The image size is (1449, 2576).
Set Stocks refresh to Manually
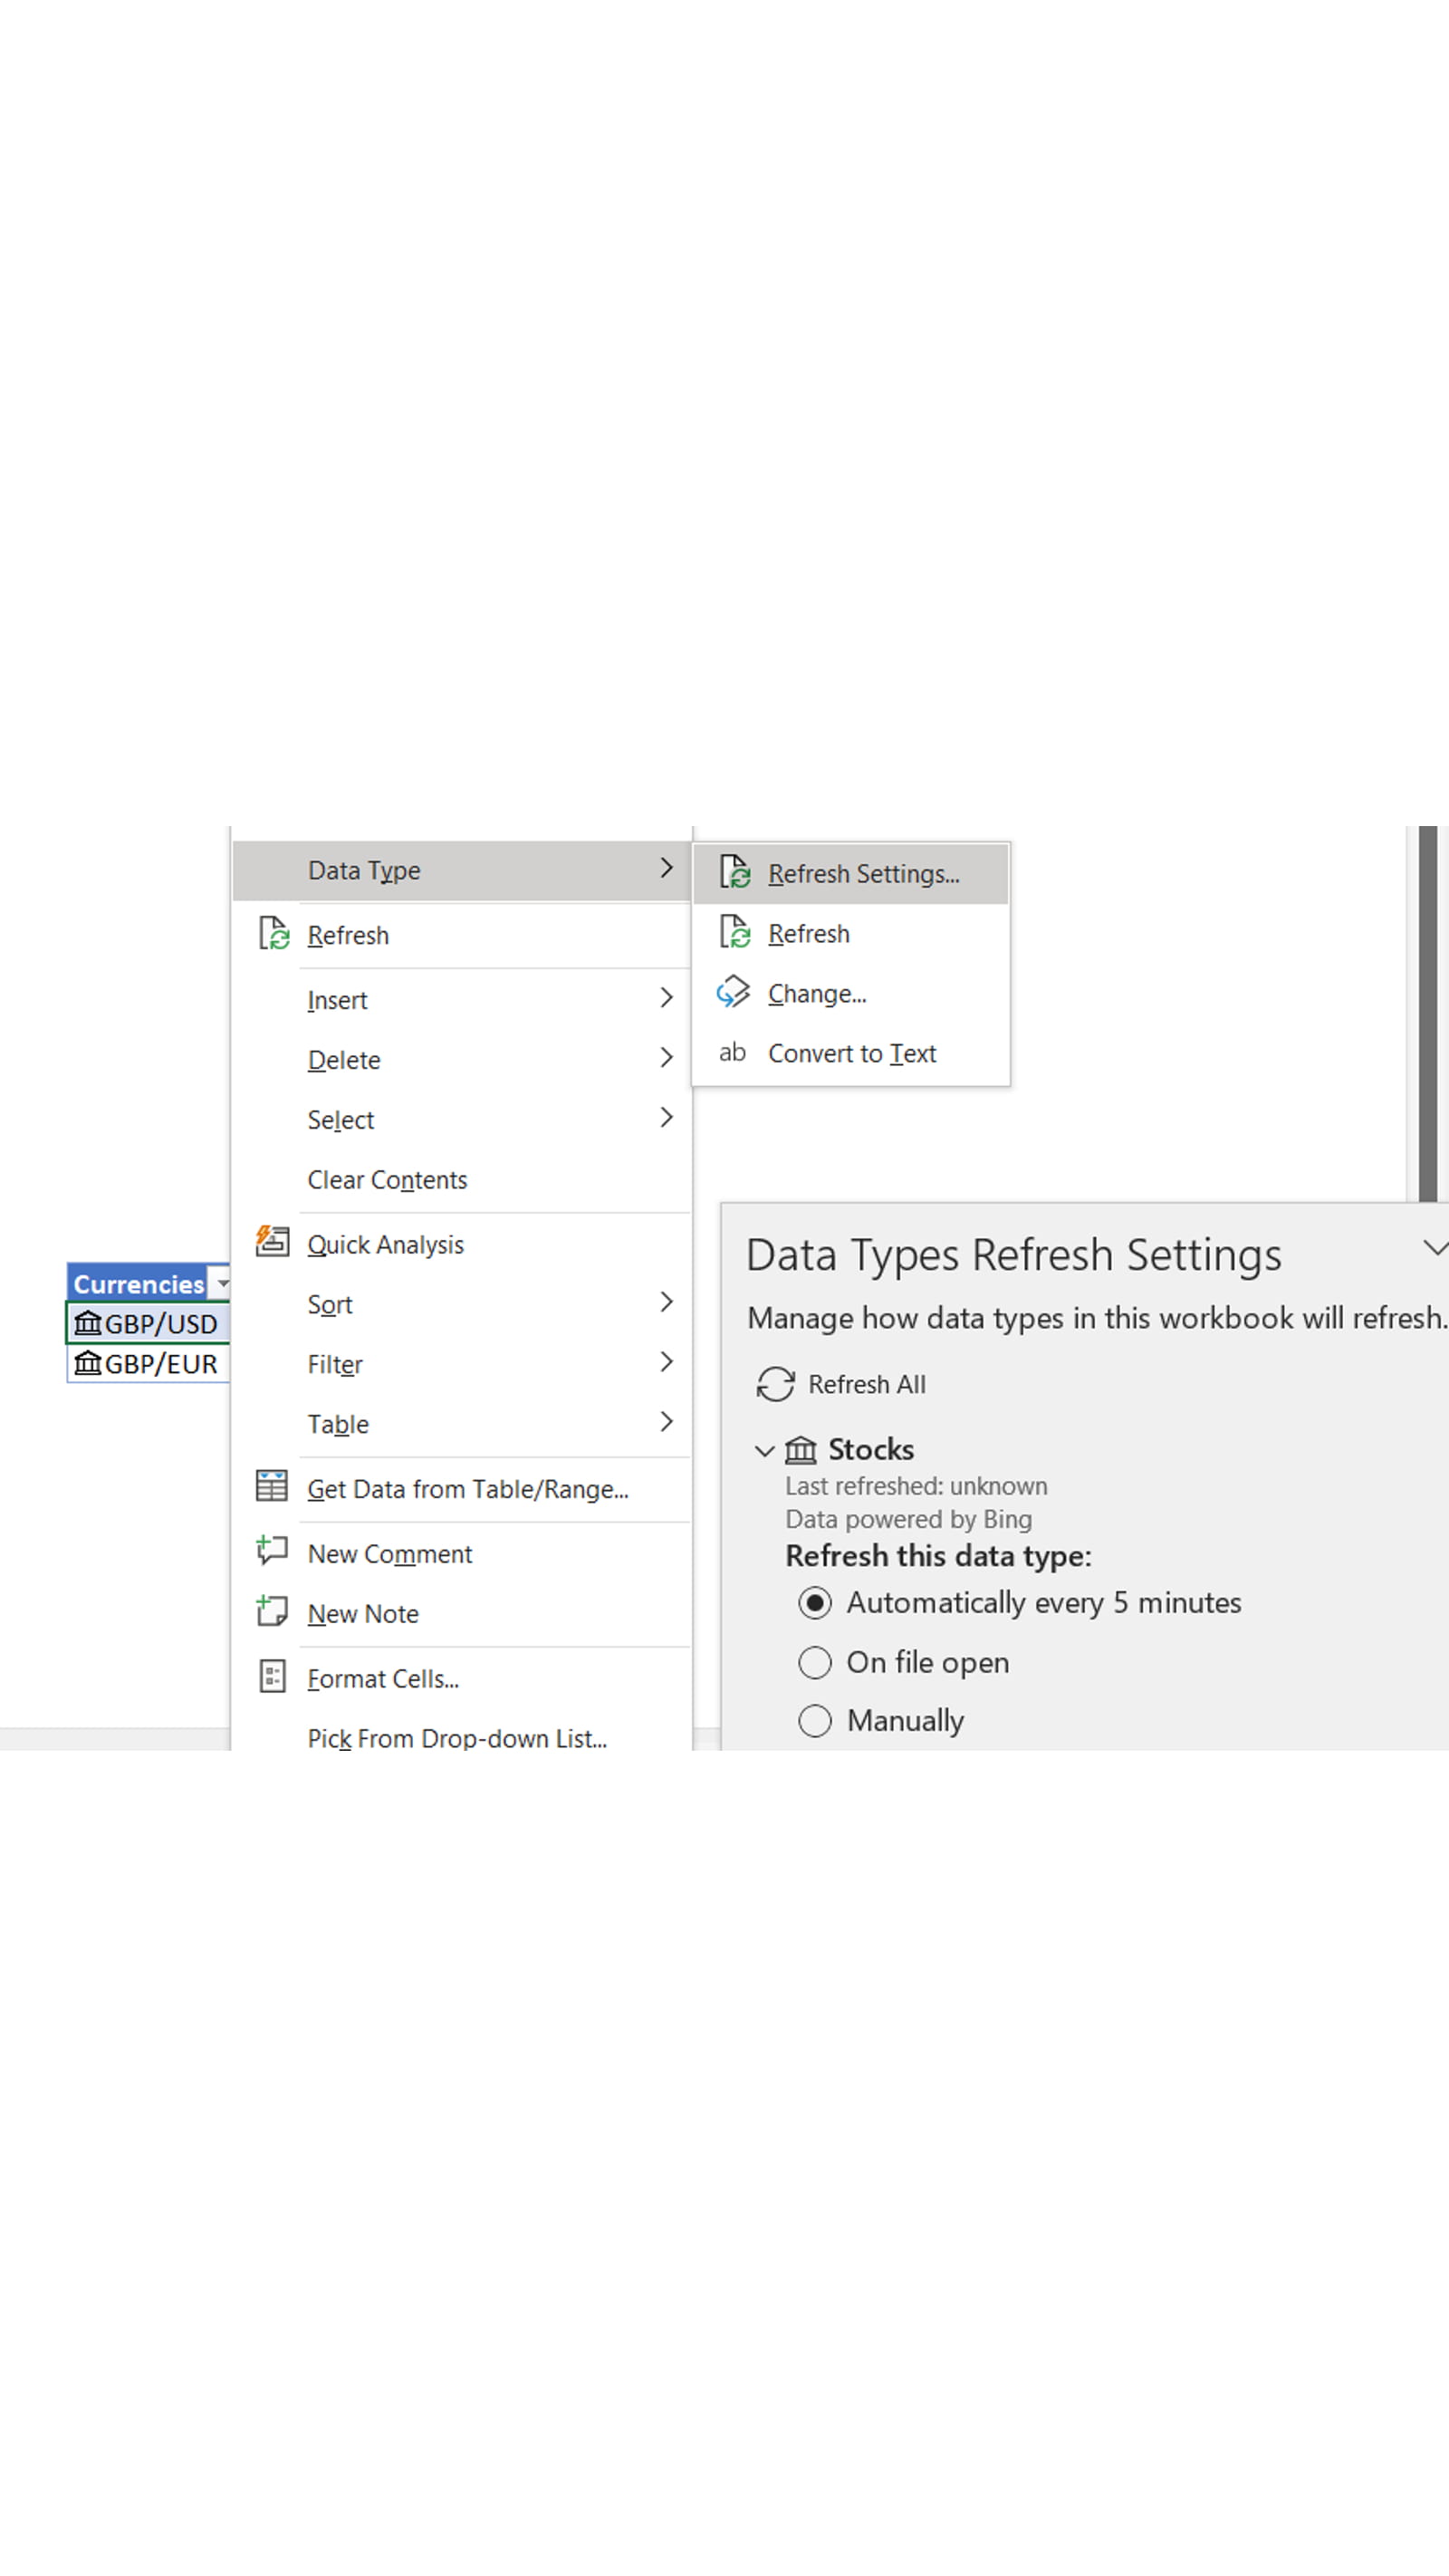coord(815,1720)
